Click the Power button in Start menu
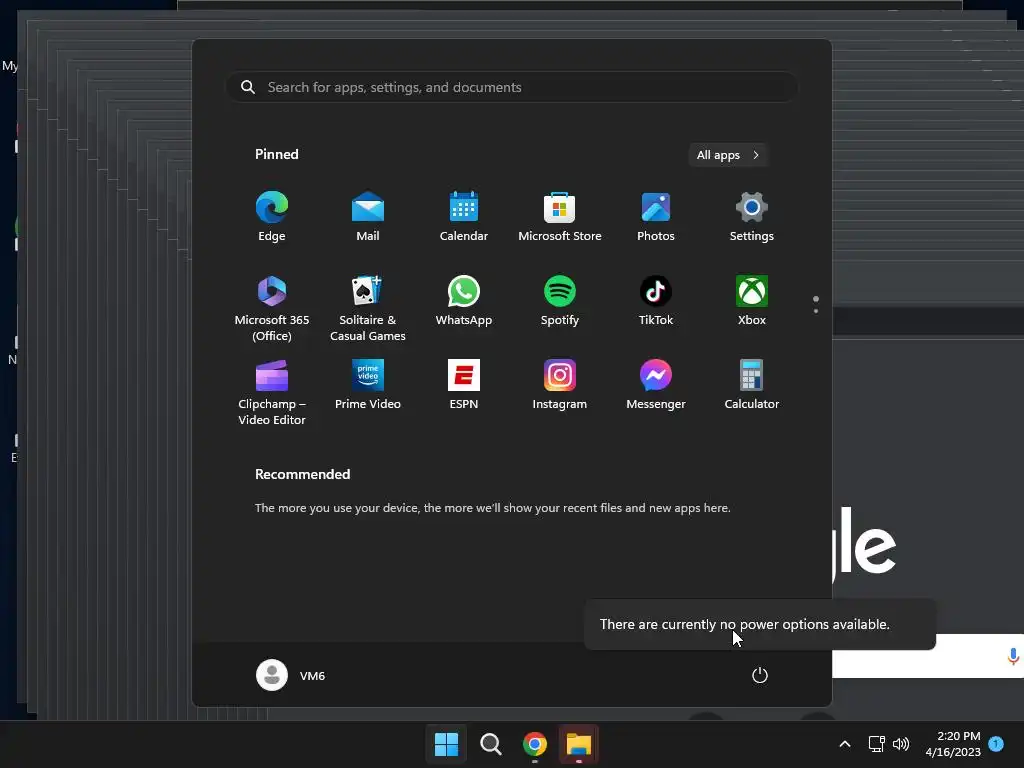The width and height of the screenshot is (1024, 768). pos(760,675)
